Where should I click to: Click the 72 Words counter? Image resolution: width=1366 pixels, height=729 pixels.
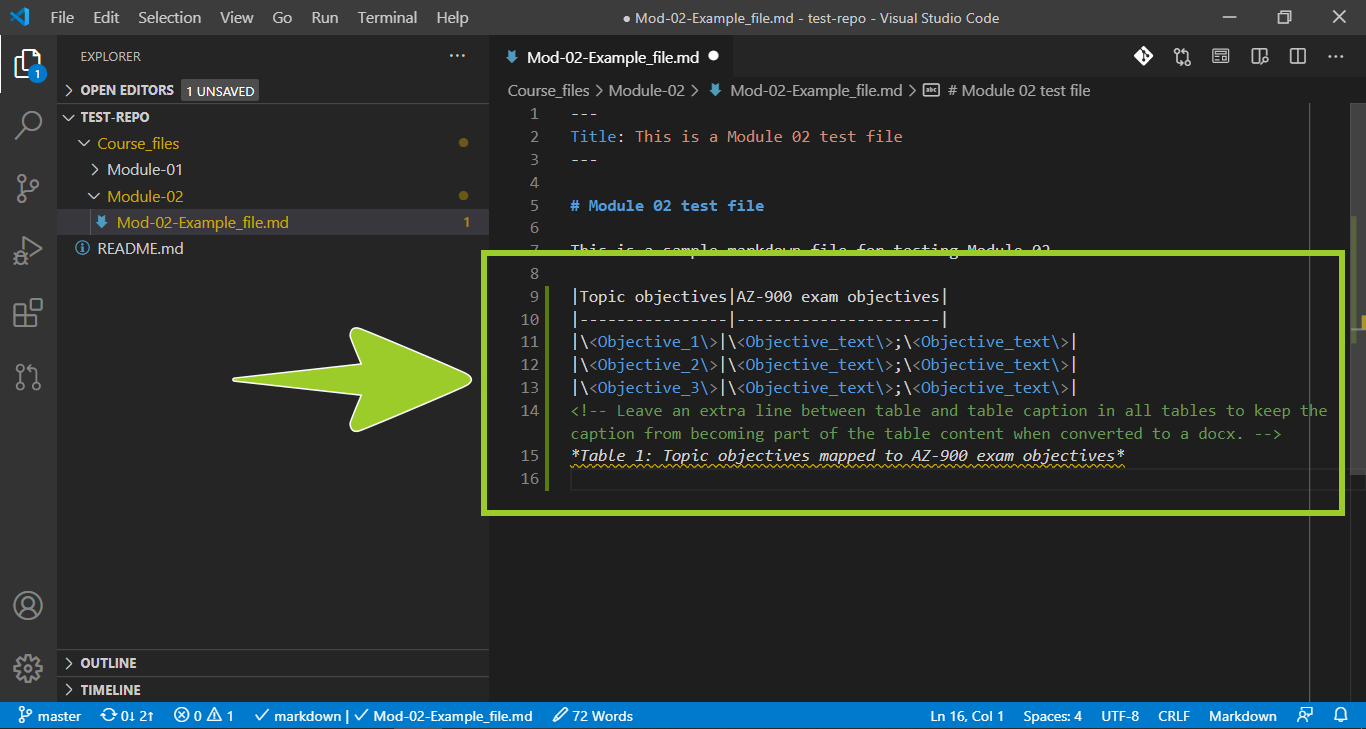tap(592, 715)
